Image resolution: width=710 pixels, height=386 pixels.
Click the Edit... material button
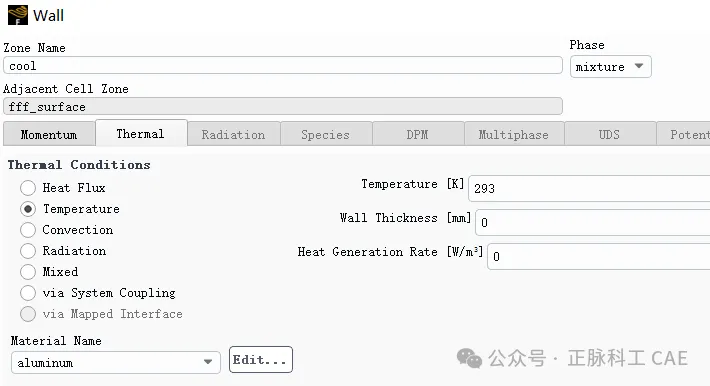tap(260, 360)
